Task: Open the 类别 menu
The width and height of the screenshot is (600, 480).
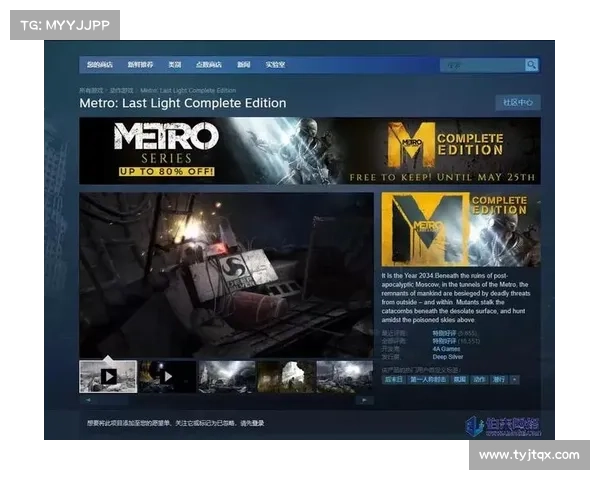Action: (175, 65)
